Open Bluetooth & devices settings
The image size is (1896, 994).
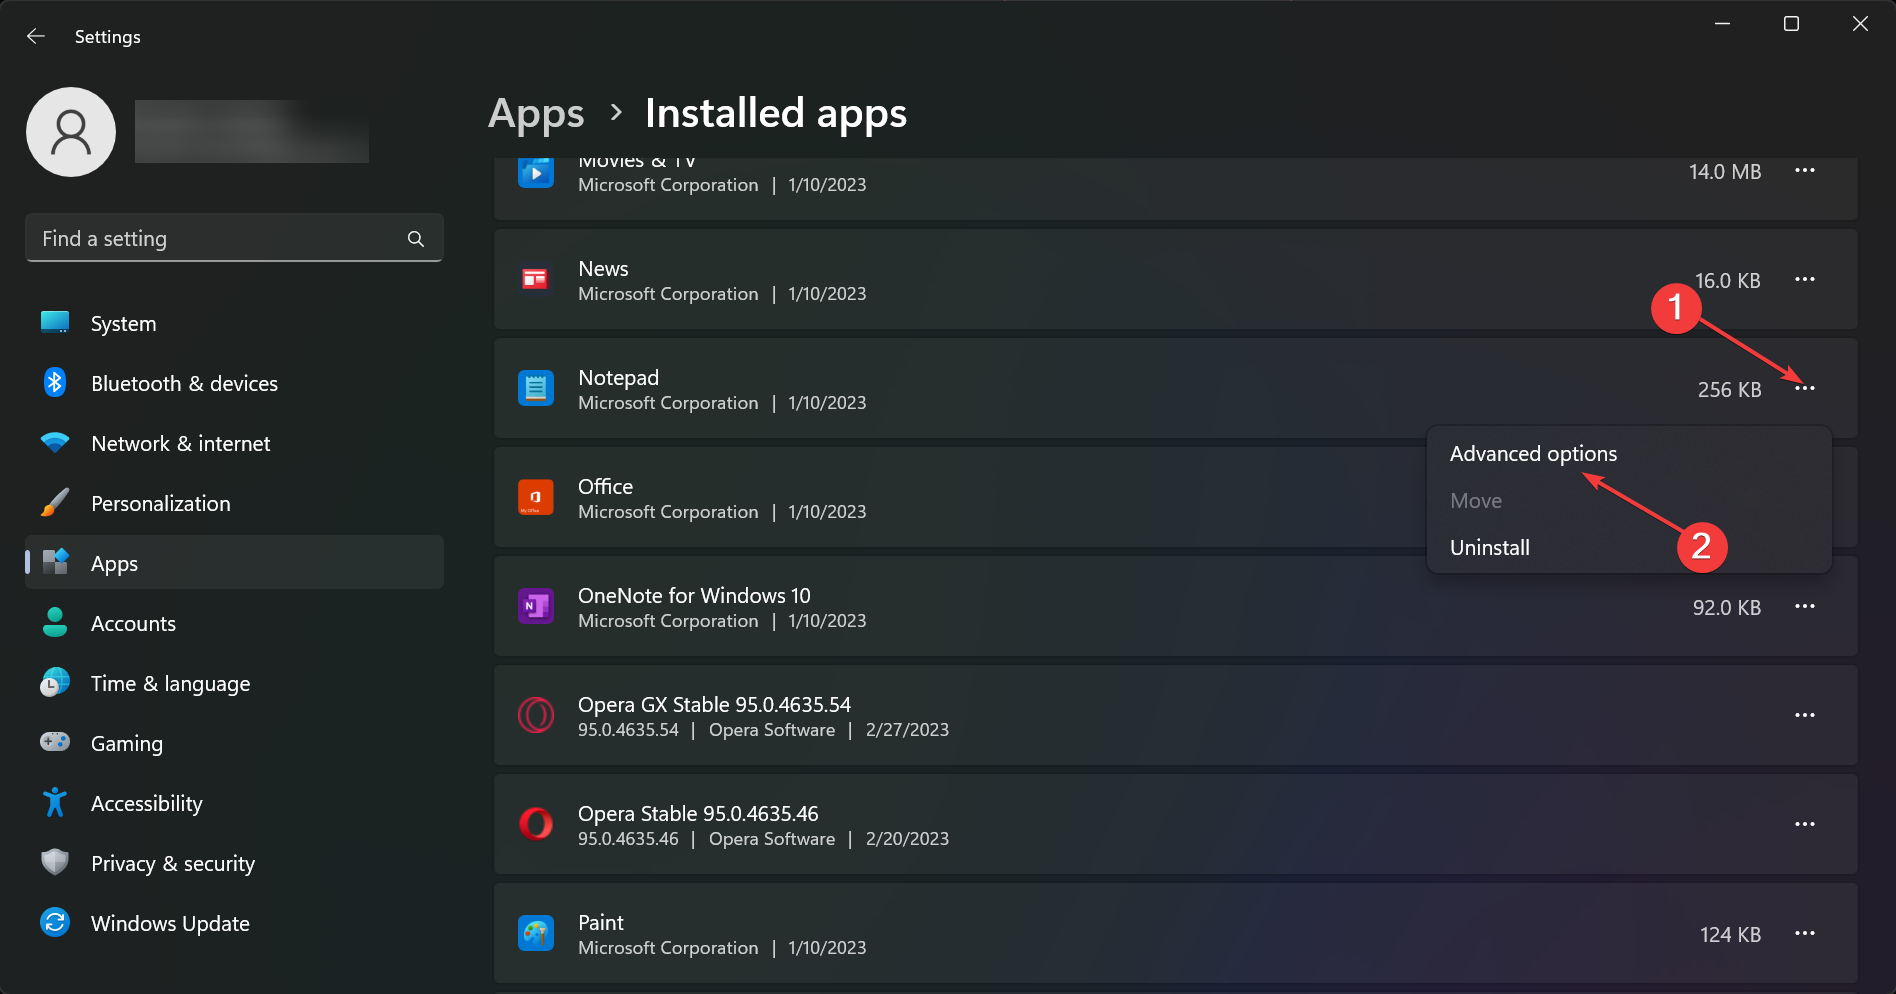[234, 383]
